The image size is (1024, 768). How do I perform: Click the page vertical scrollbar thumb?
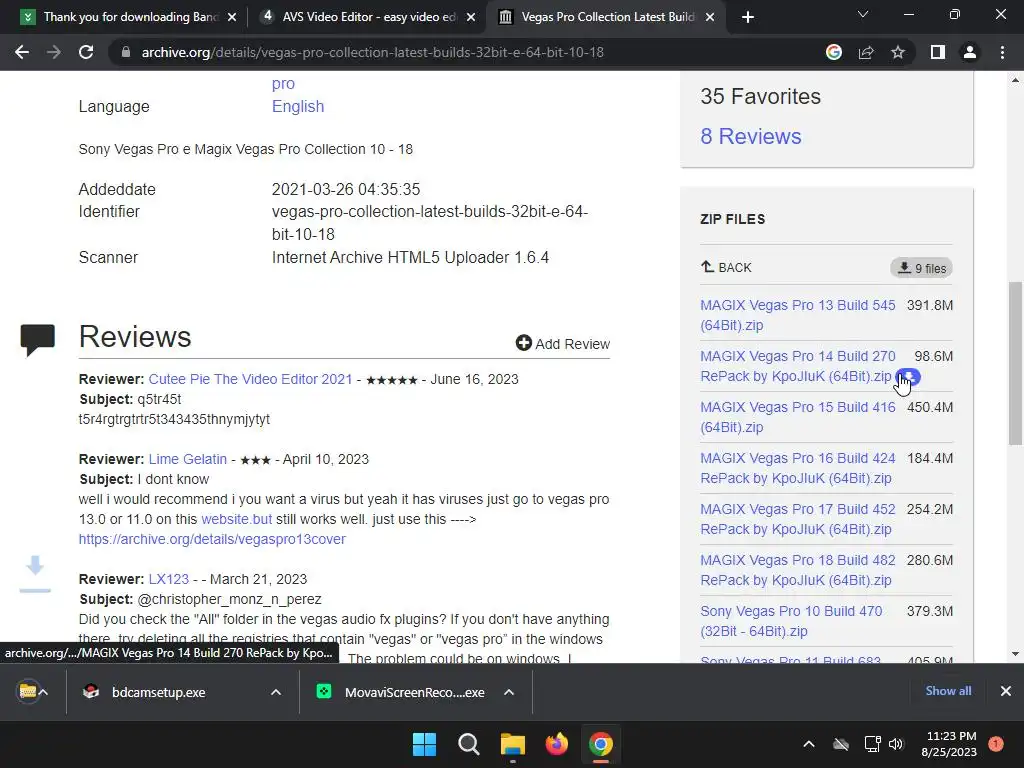pyautogui.click(x=1015, y=363)
